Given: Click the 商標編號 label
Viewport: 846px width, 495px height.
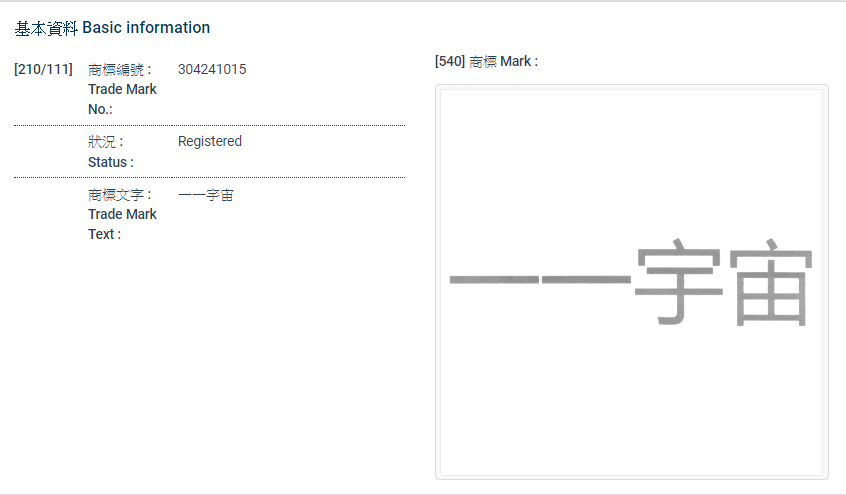Looking at the screenshot, I should [x=118, y=69].
